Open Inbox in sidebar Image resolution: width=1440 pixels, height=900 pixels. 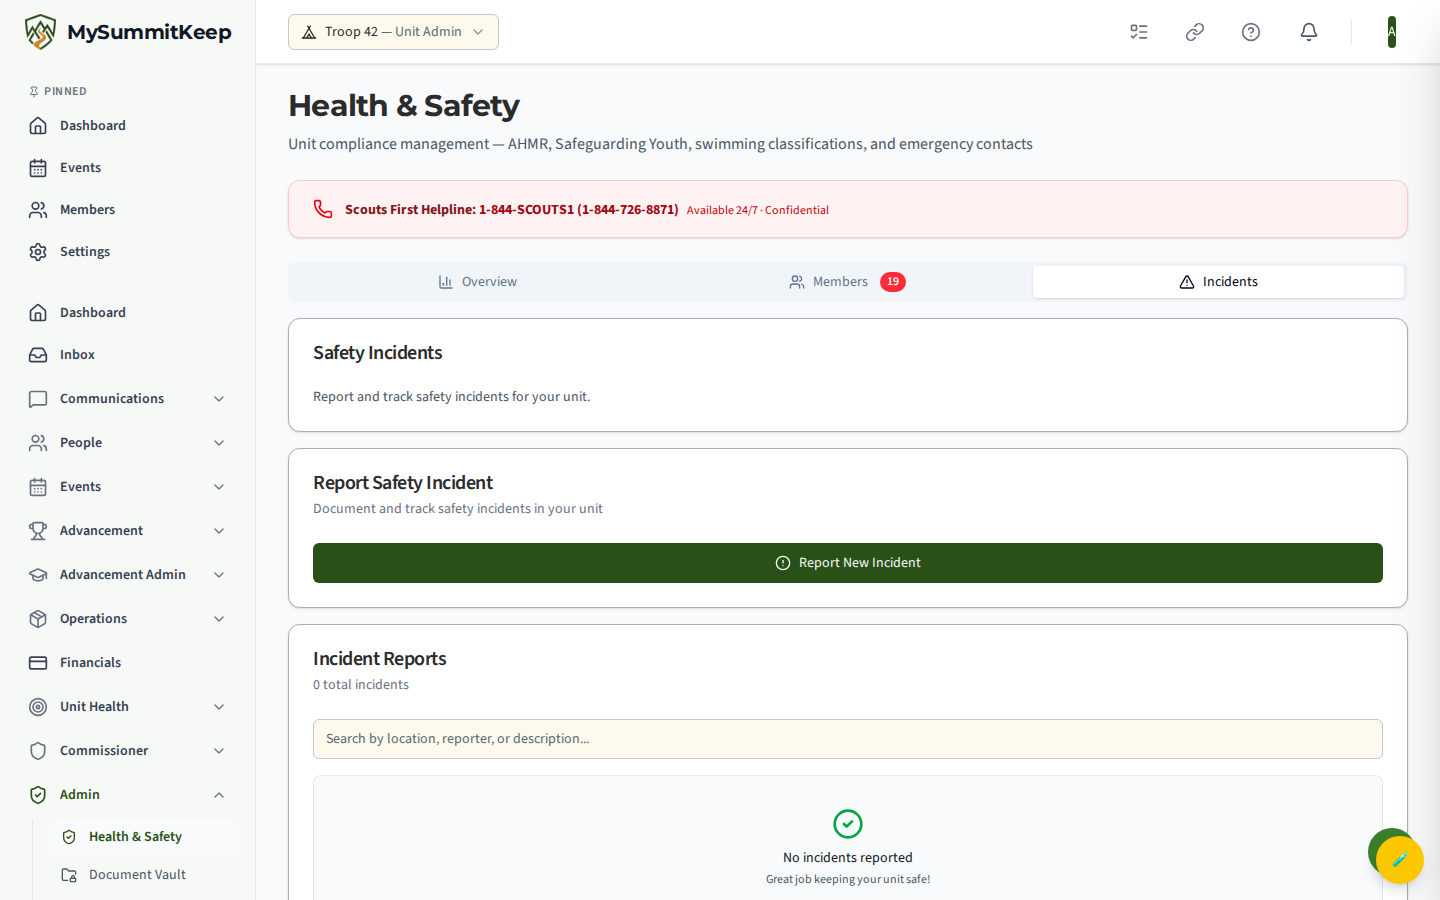tap(128, 355)
